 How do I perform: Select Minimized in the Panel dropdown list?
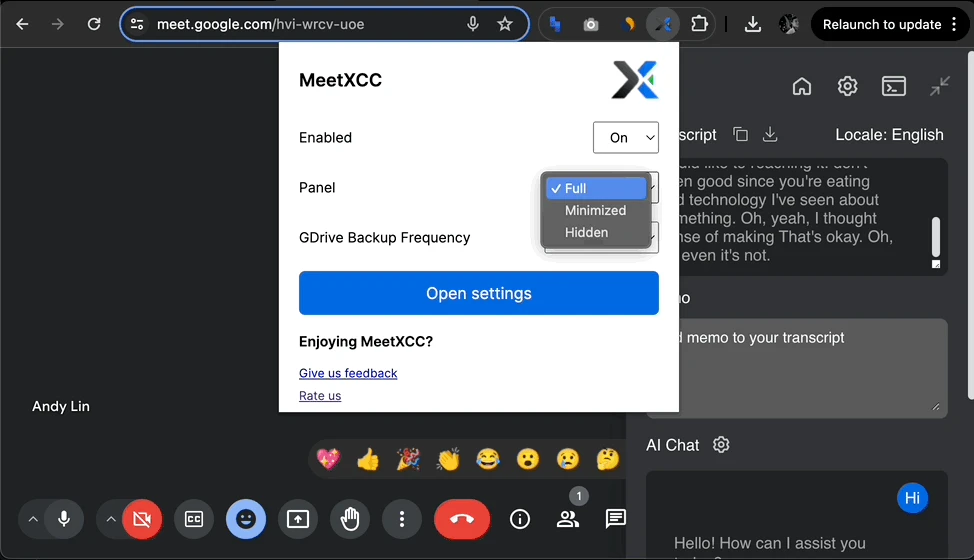coord(596,210)
